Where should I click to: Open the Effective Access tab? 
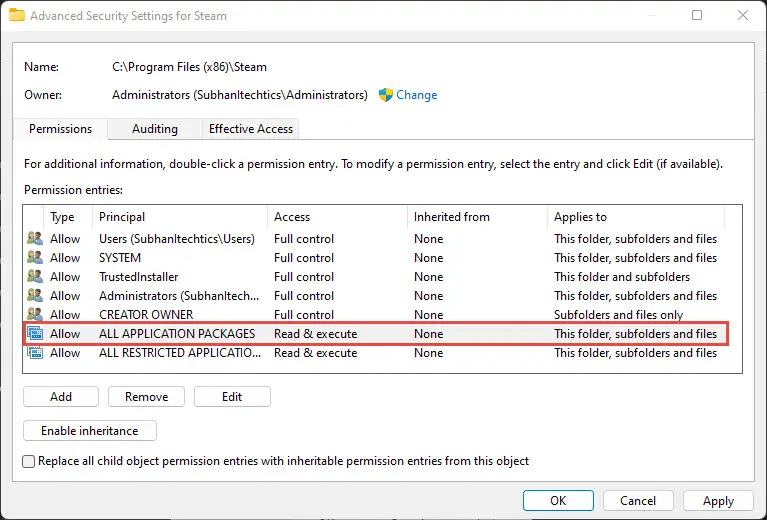[x=250, y=129]
